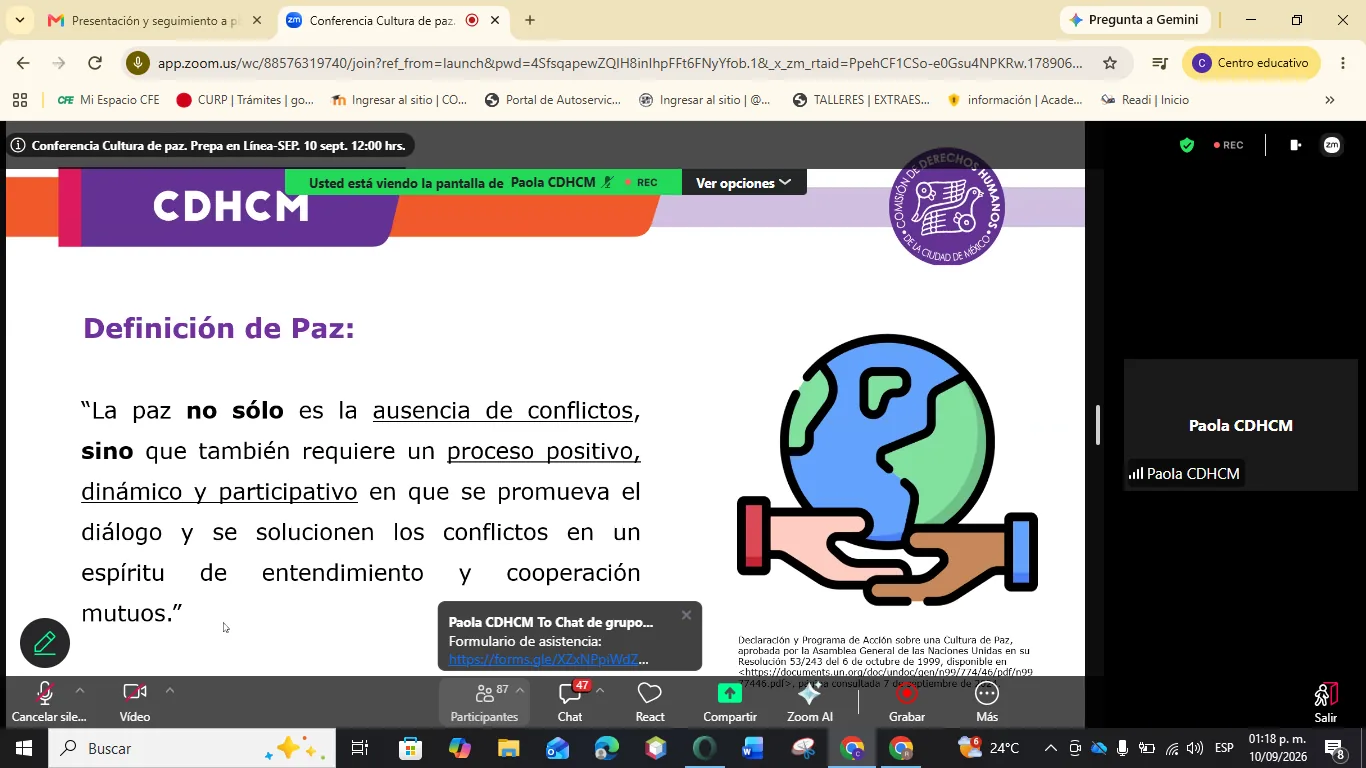Expand the caret next to Chat
The width and height of the screenshot is (1366, 768).
coord(600,690)
